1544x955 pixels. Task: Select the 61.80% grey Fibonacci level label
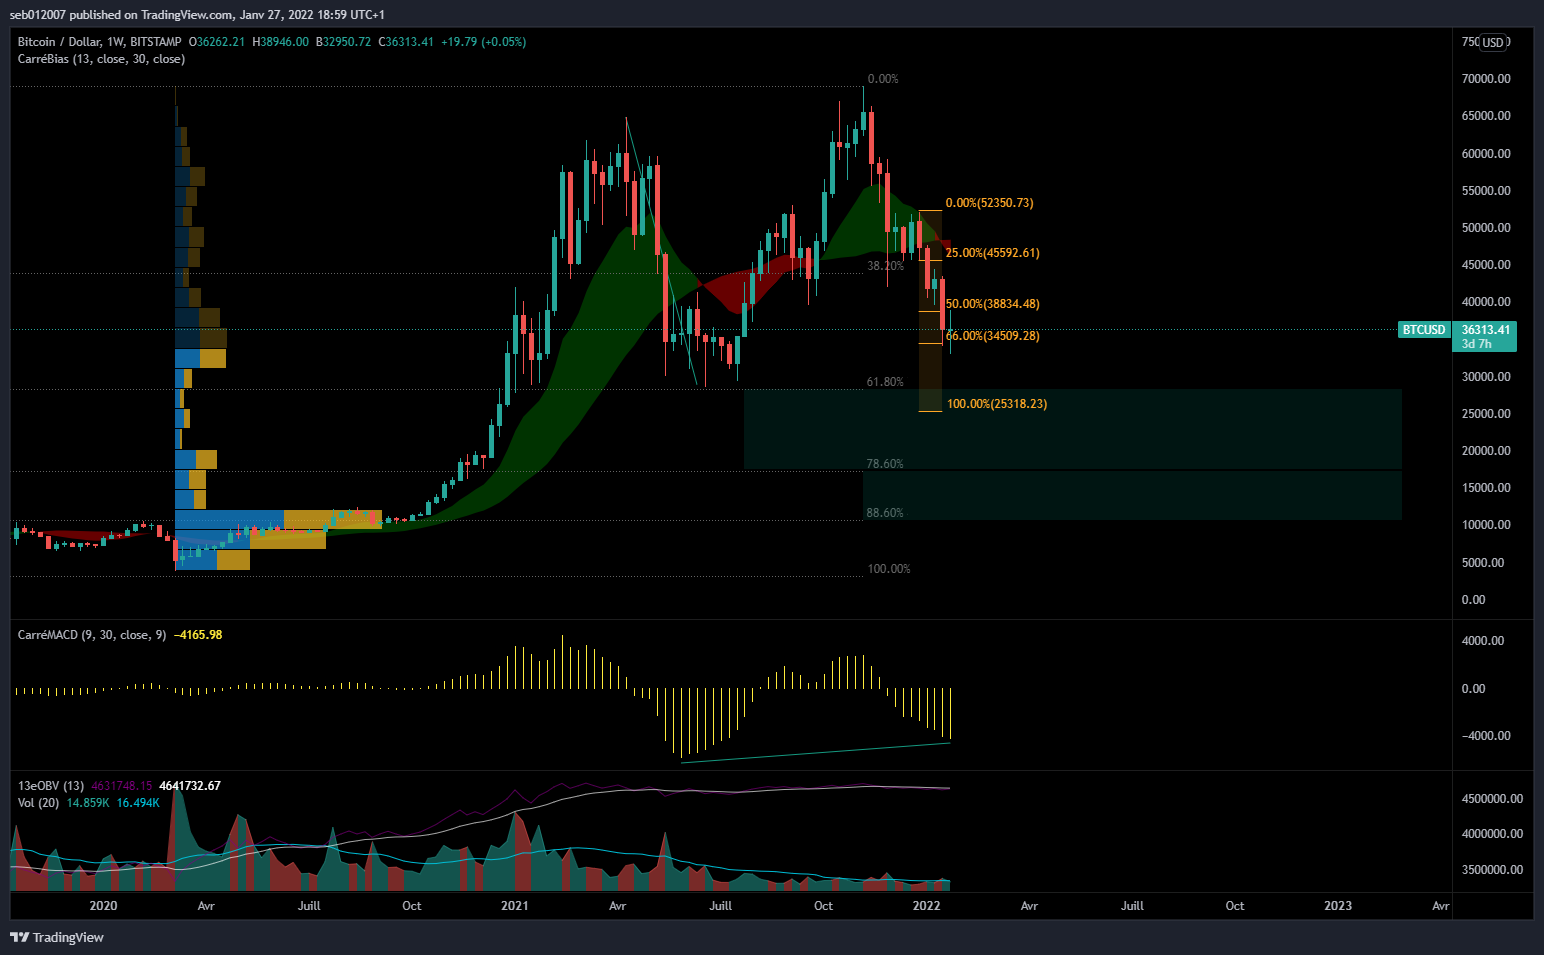tap(884, 382)
